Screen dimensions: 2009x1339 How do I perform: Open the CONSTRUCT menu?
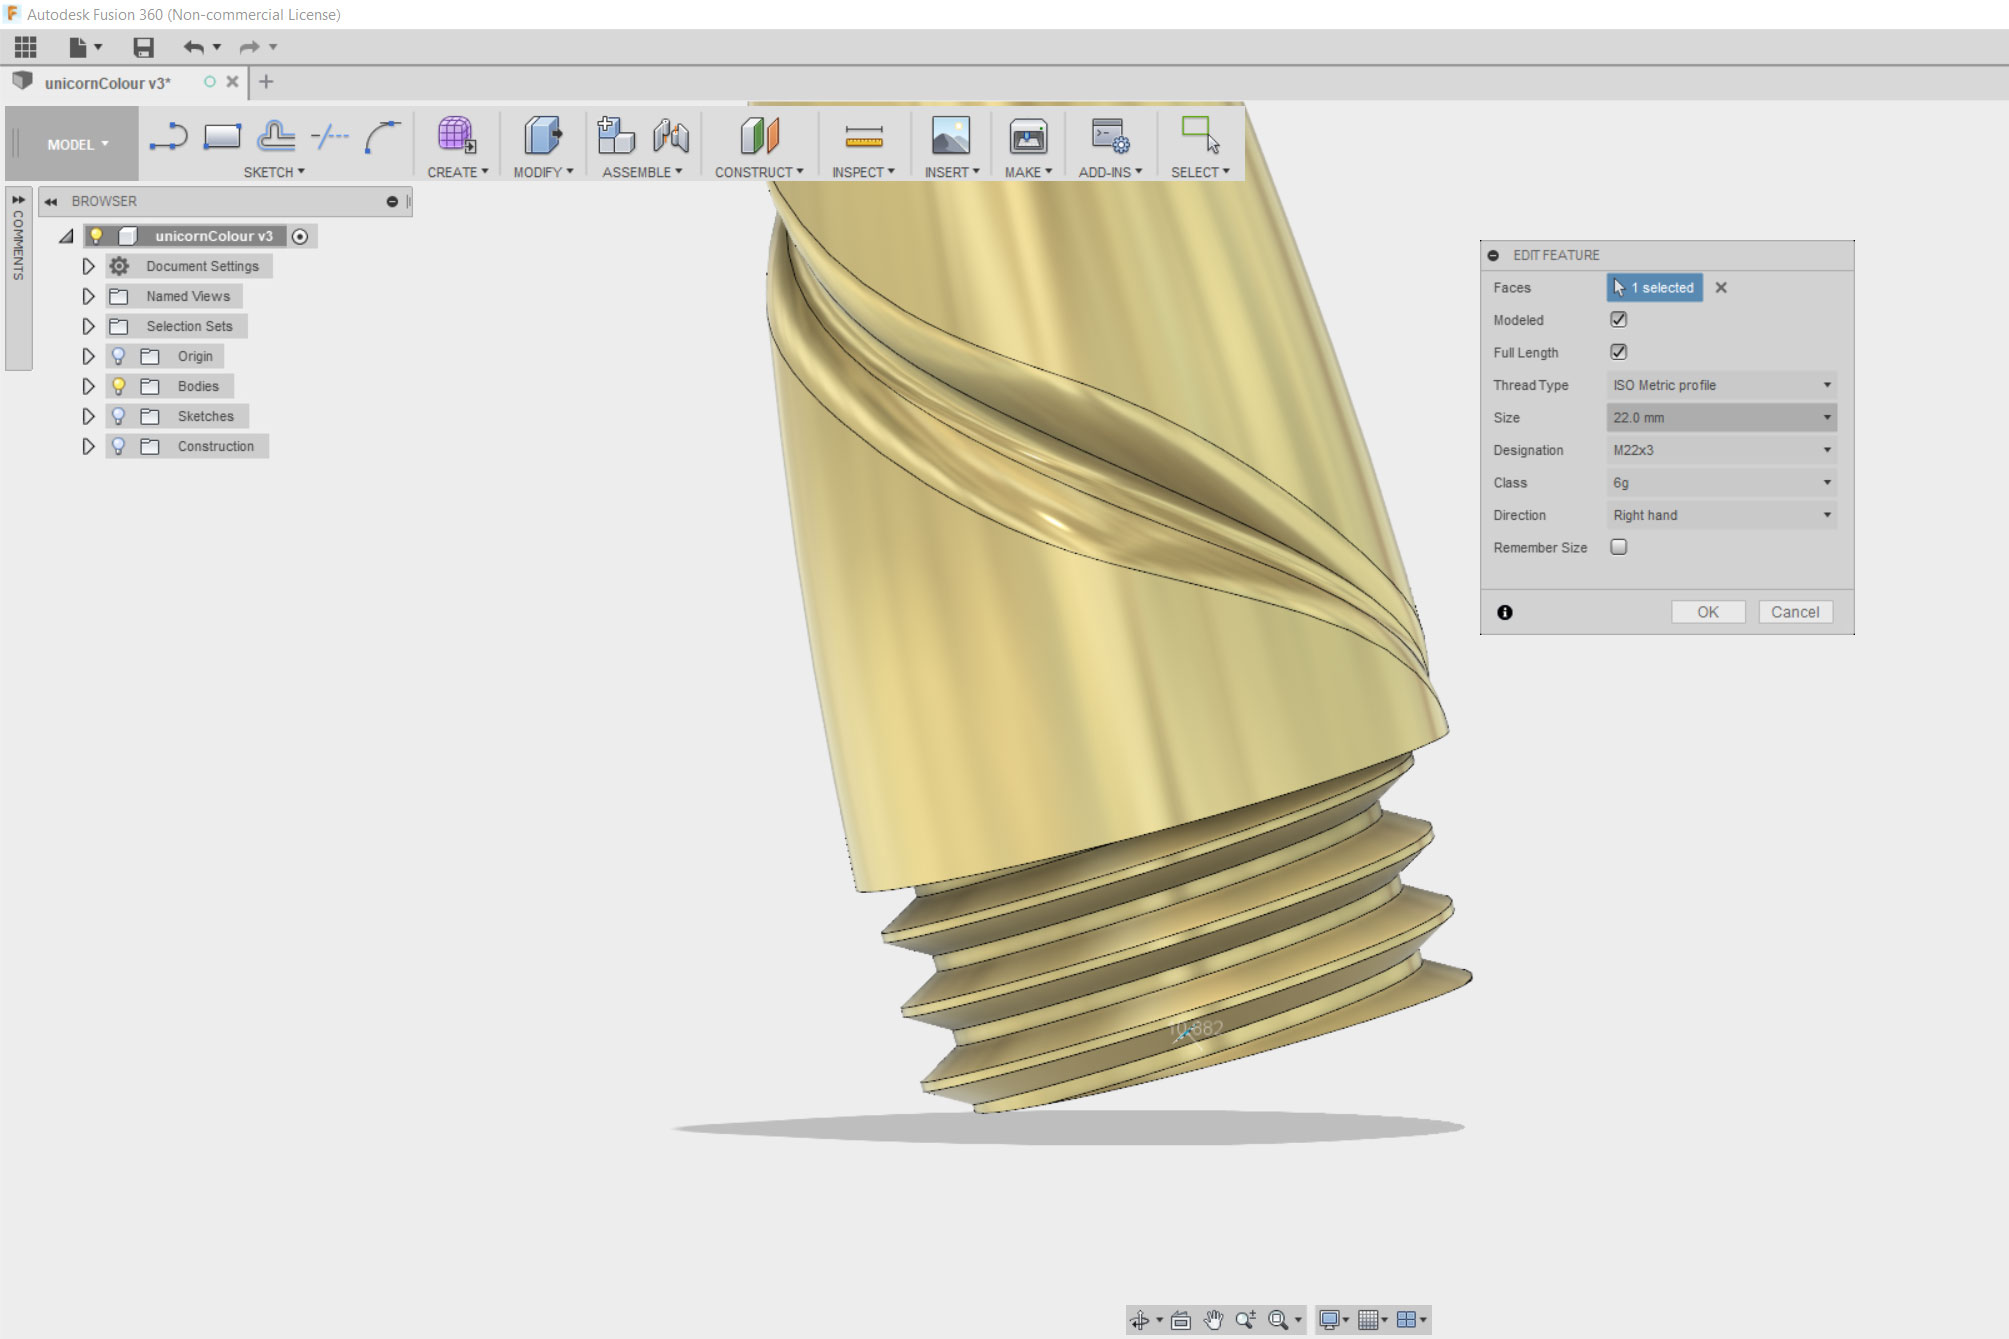tap(759, 172)
